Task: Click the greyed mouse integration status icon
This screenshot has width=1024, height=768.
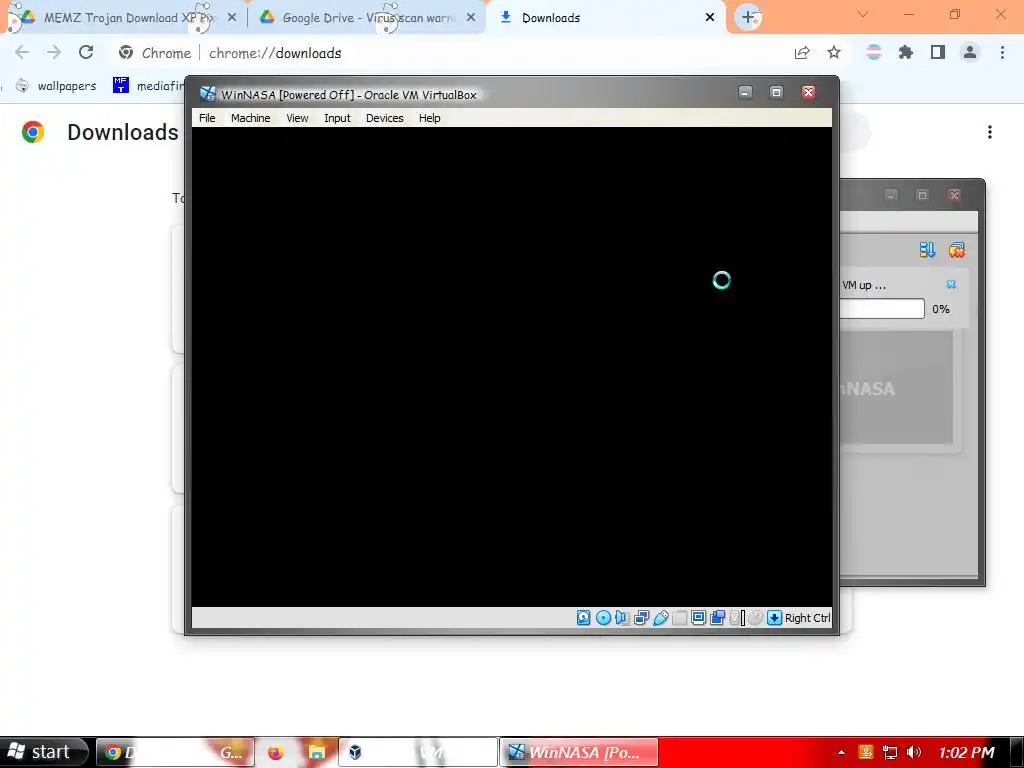Action: point(756,618)
